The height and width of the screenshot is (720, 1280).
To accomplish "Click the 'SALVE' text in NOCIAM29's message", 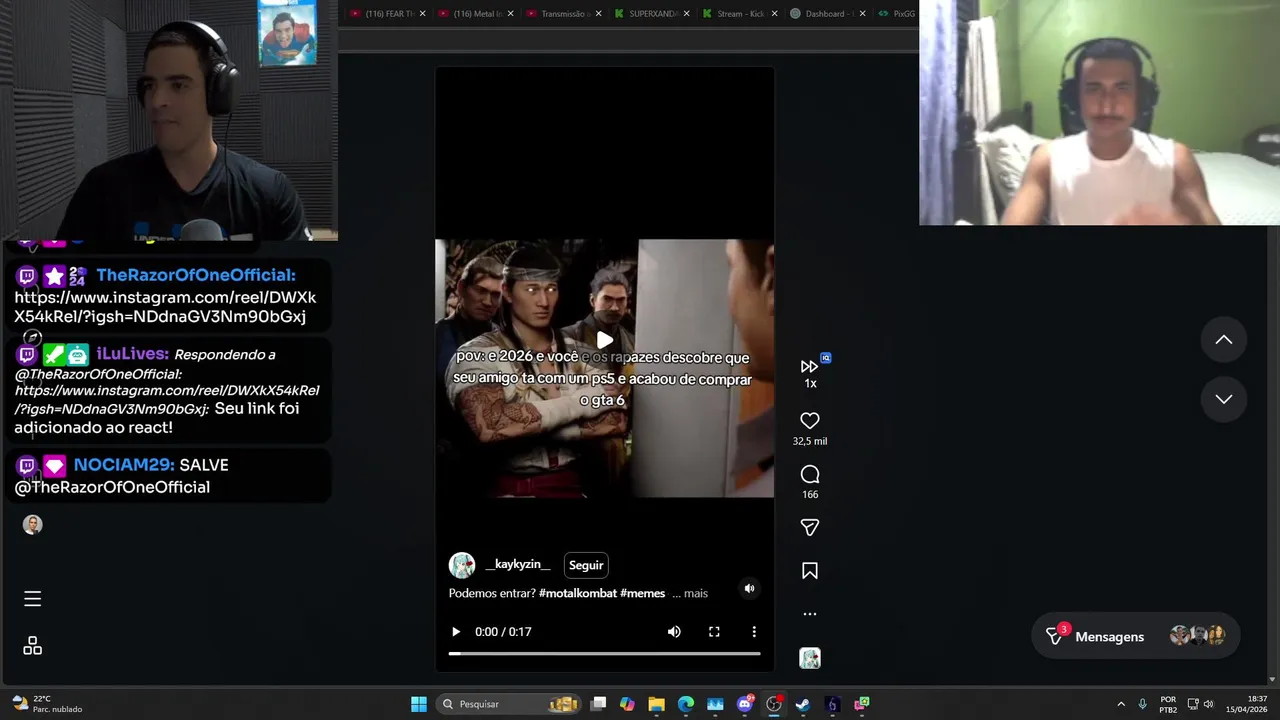I will [204, 465].
